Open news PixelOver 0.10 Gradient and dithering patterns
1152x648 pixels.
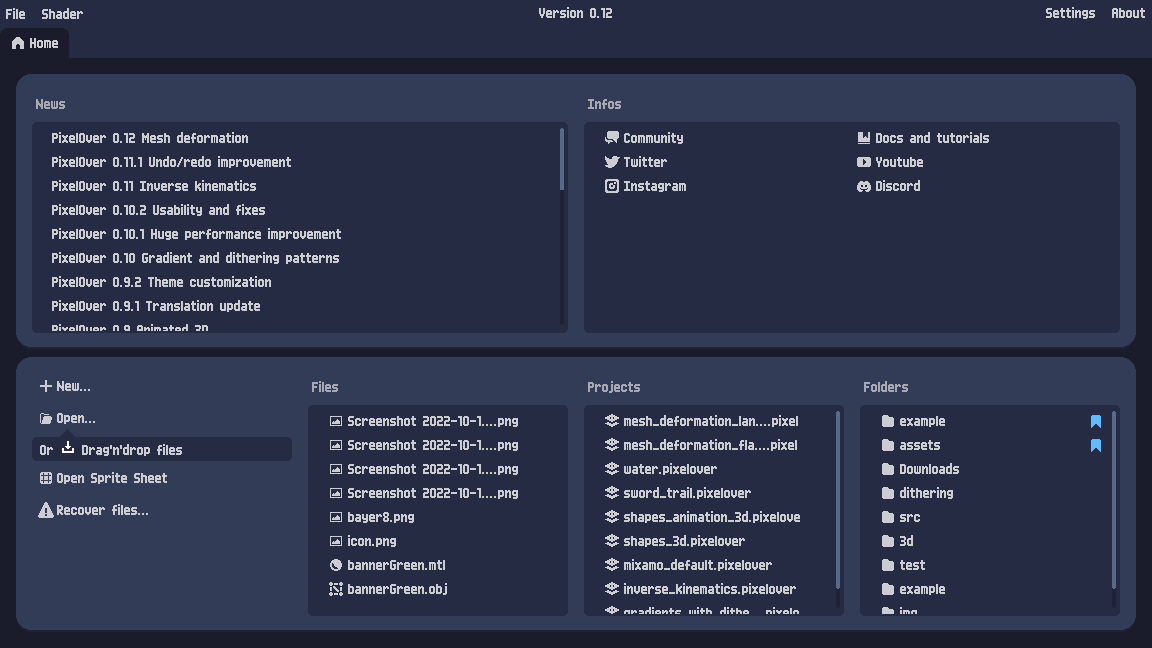195,258
